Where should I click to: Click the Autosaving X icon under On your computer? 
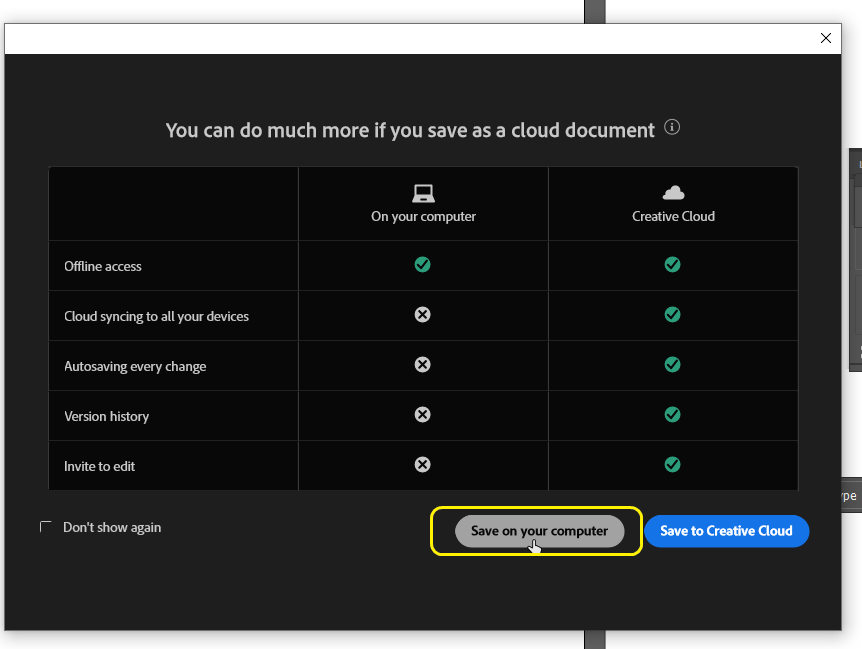point(422,364)
